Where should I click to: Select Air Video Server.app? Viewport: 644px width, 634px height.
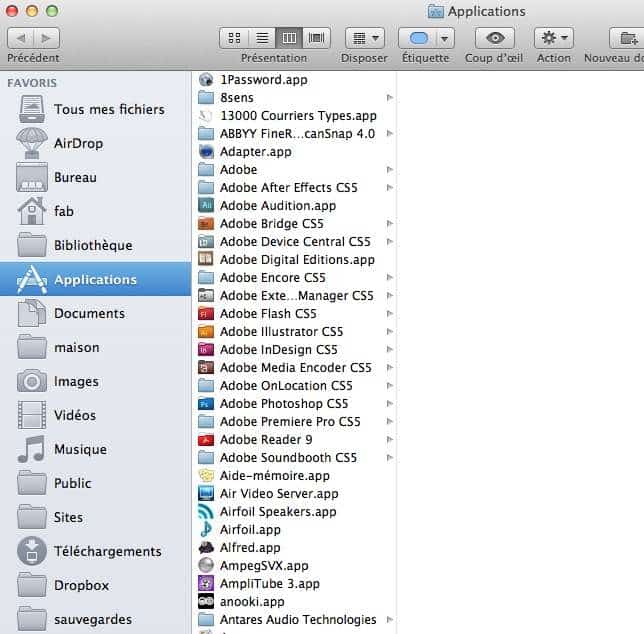[294, 494]
